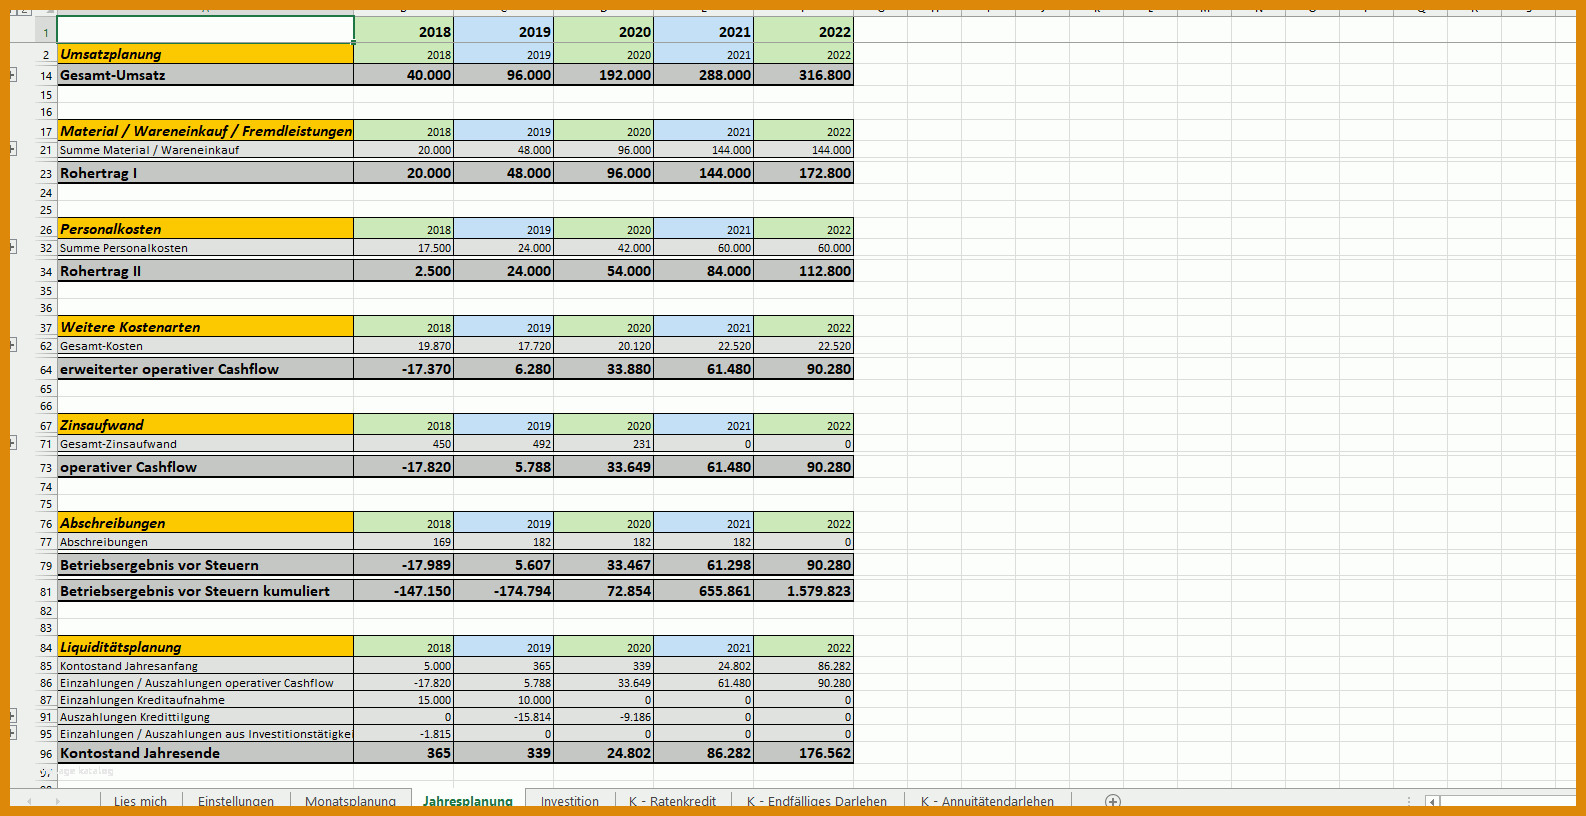Click the Liquiditätsplanung heading cell
The width and height of the screenshot is (1586, 816).
pos(205,647)
